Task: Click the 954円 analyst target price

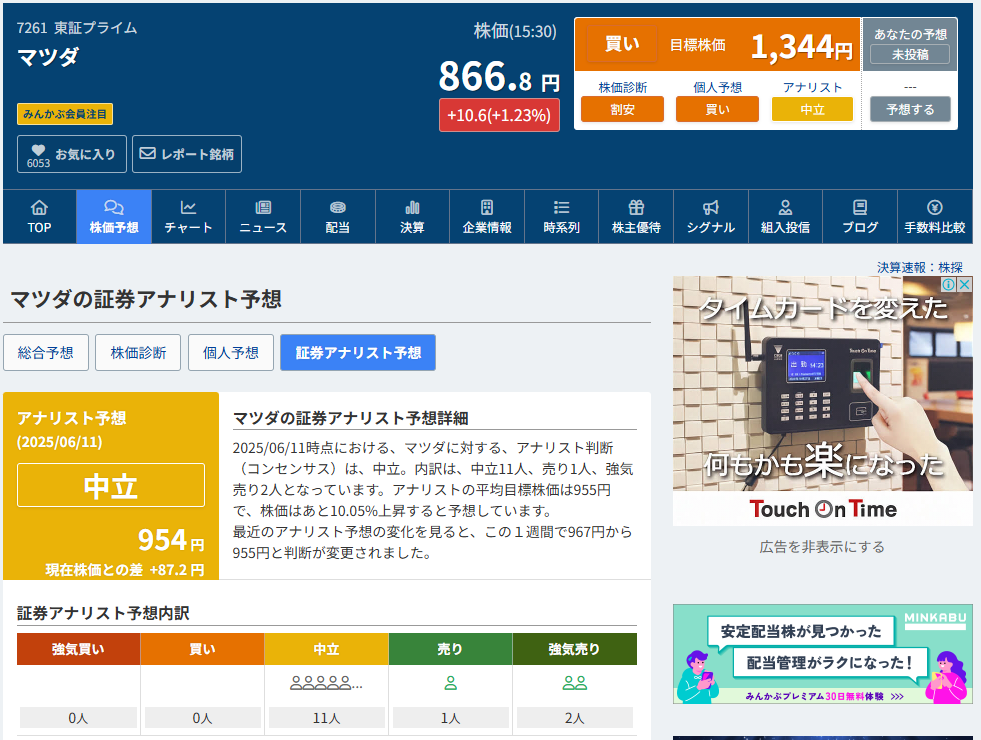Action: point(171,540)
